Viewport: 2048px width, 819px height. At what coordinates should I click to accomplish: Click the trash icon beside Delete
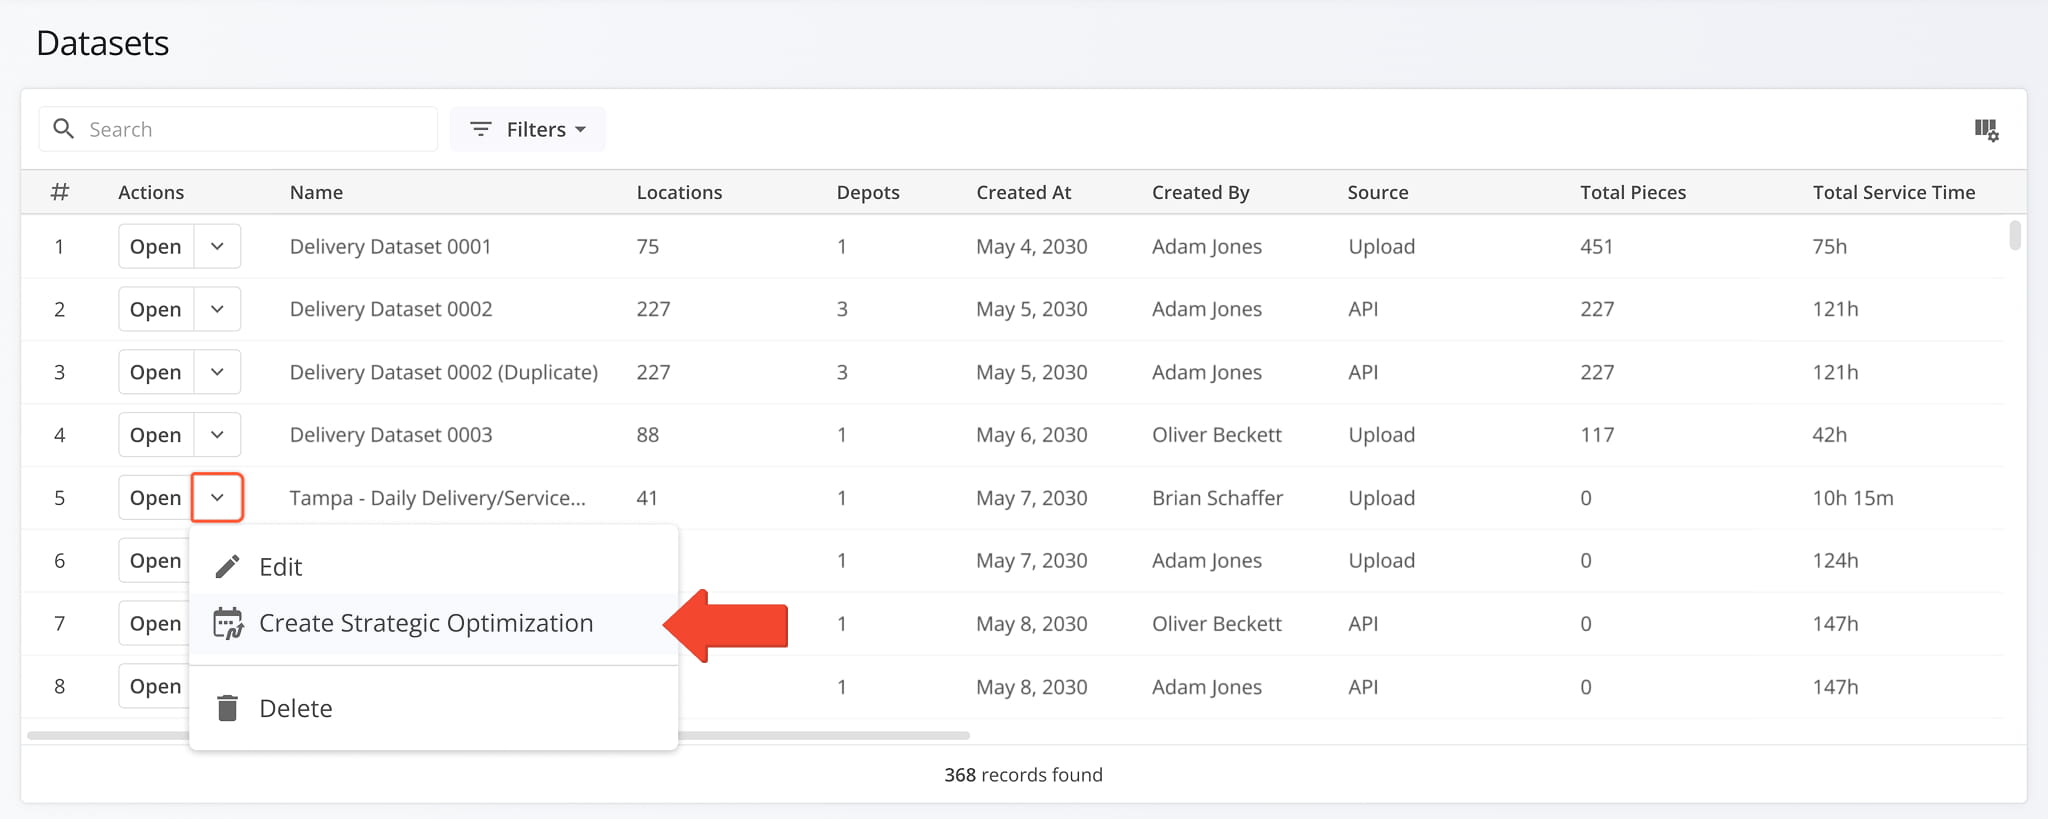[x=227, y=708]
